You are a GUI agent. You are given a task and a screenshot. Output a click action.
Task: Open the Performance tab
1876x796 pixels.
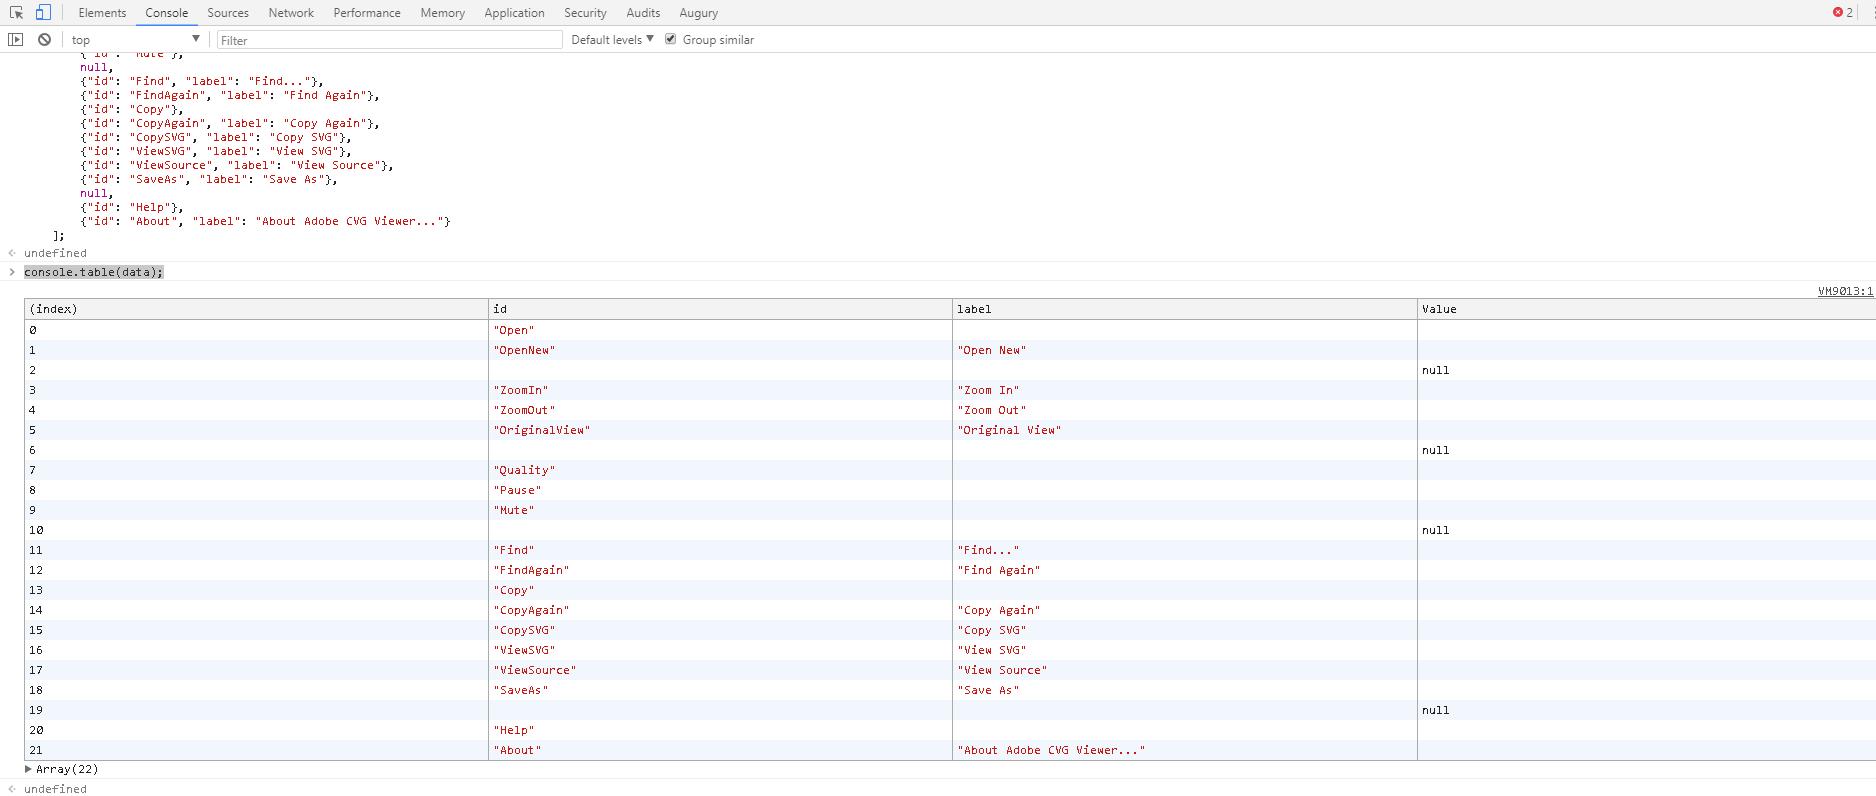point(367,13)
